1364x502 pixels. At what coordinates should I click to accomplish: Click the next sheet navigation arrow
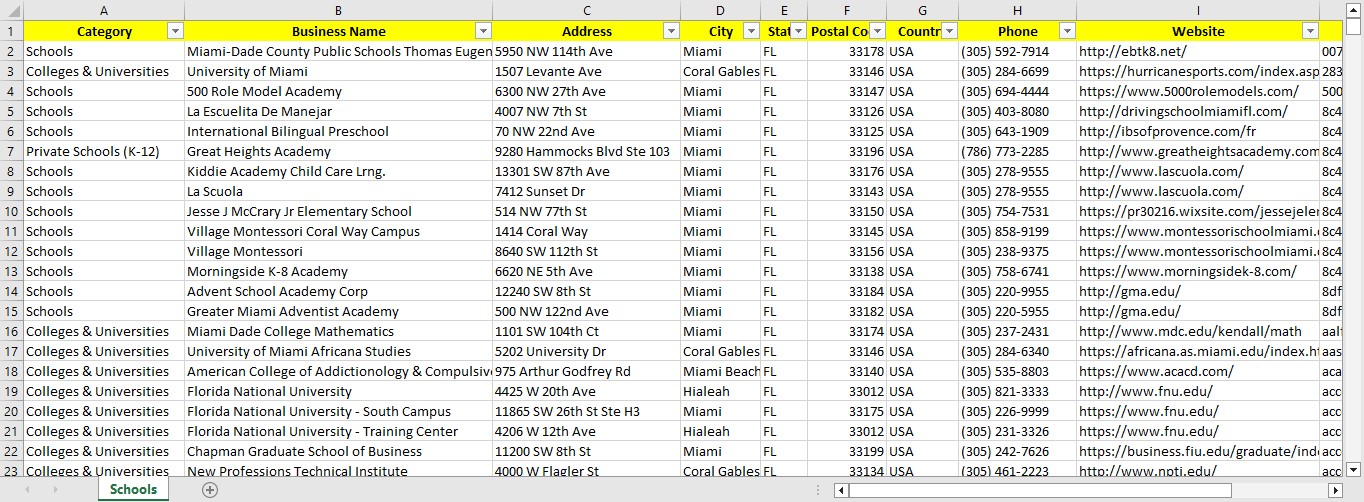[x=54, y=490]
